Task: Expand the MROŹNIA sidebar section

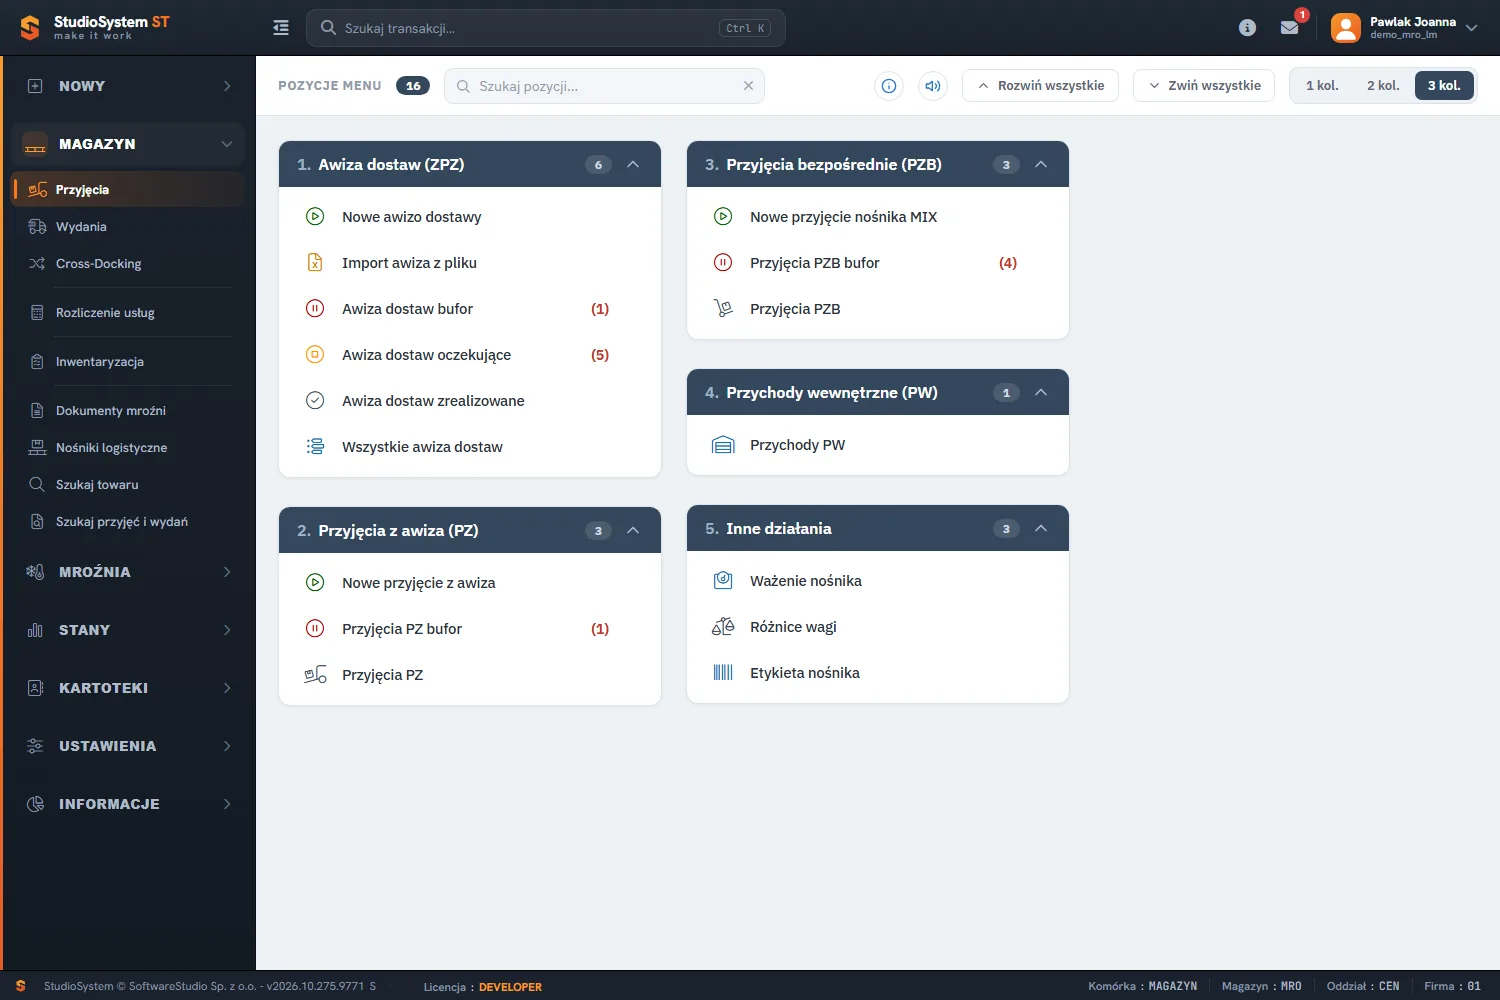Action: (128, 572)
